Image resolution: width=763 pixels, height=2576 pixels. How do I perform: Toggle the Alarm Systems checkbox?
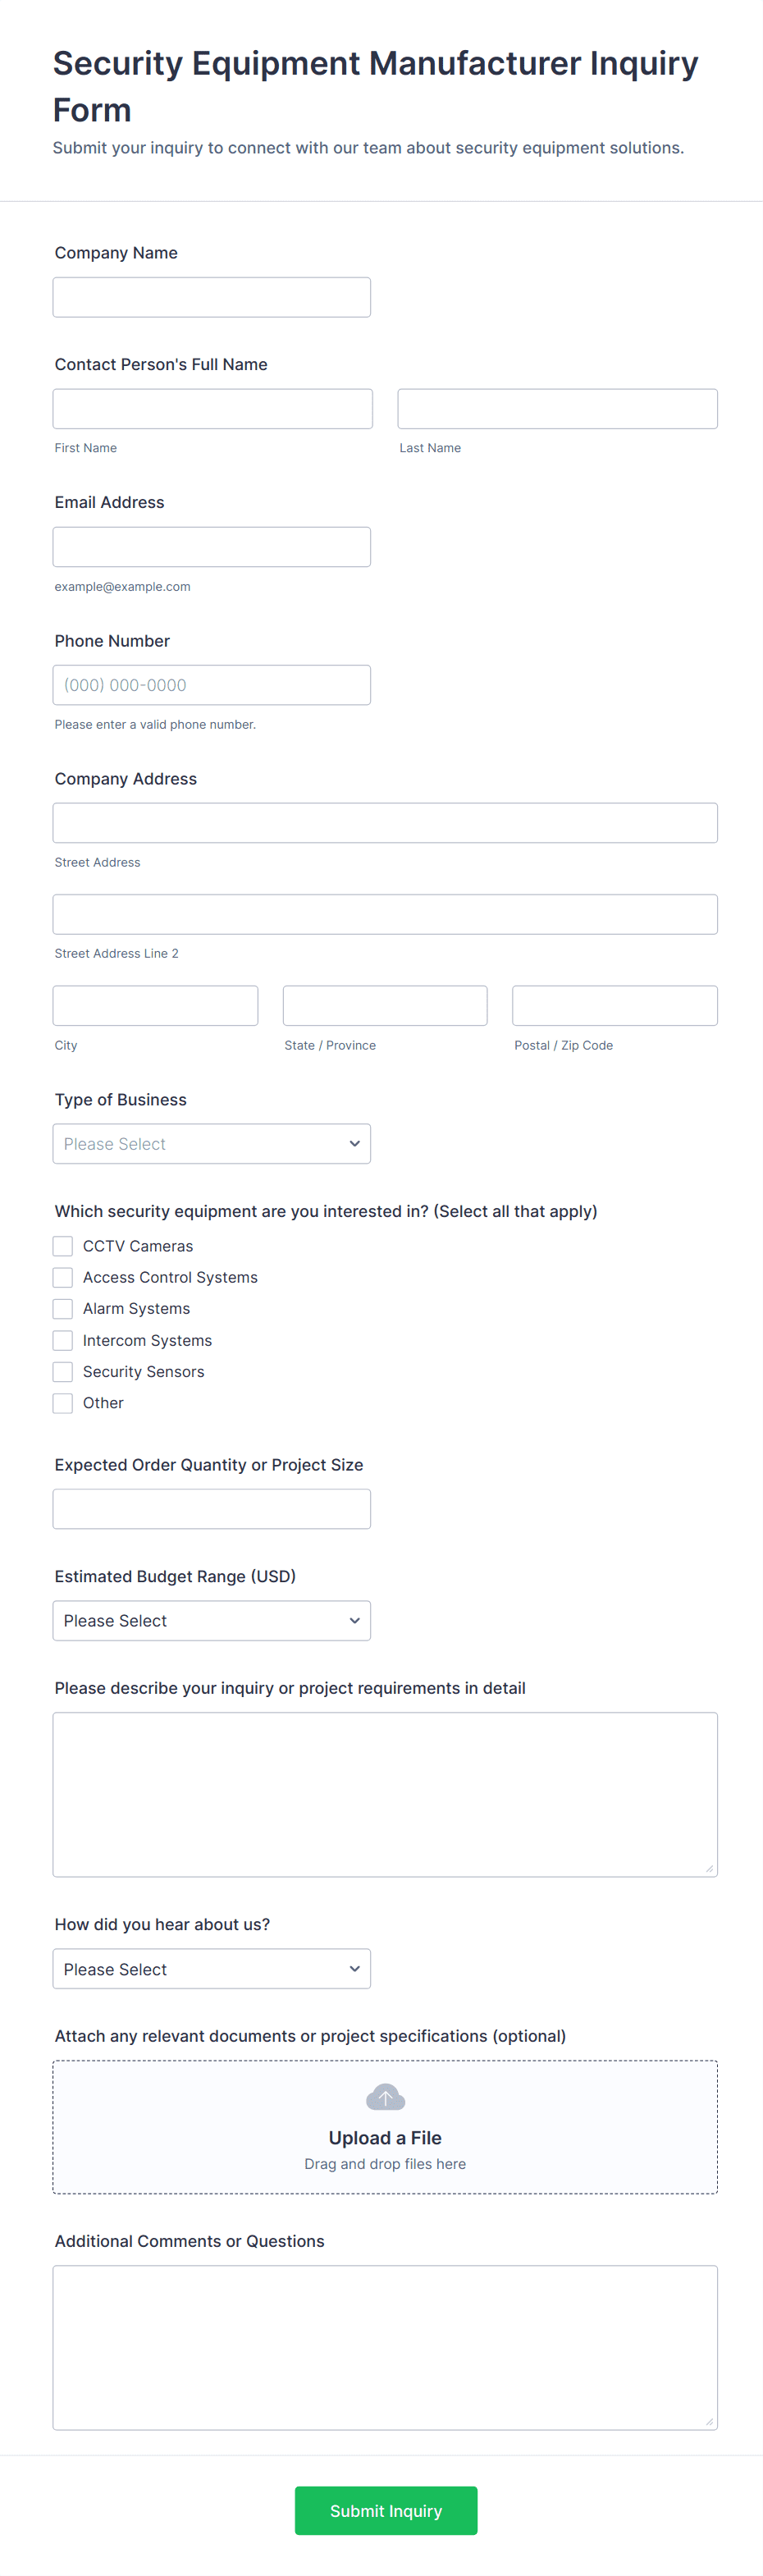[62, 1308]
